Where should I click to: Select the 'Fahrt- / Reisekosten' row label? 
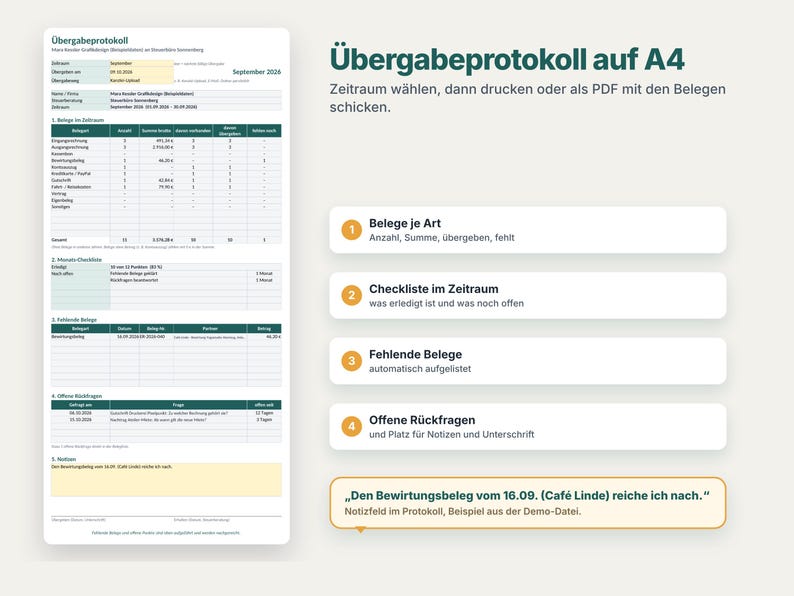pos(71,187)
